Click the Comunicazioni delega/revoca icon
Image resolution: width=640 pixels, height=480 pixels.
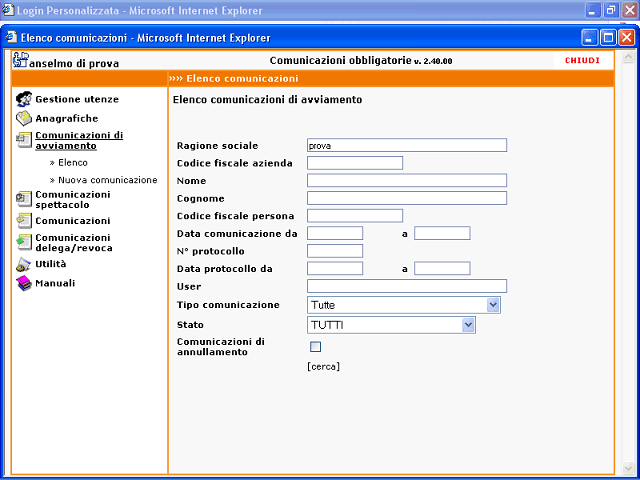[24, 242]
